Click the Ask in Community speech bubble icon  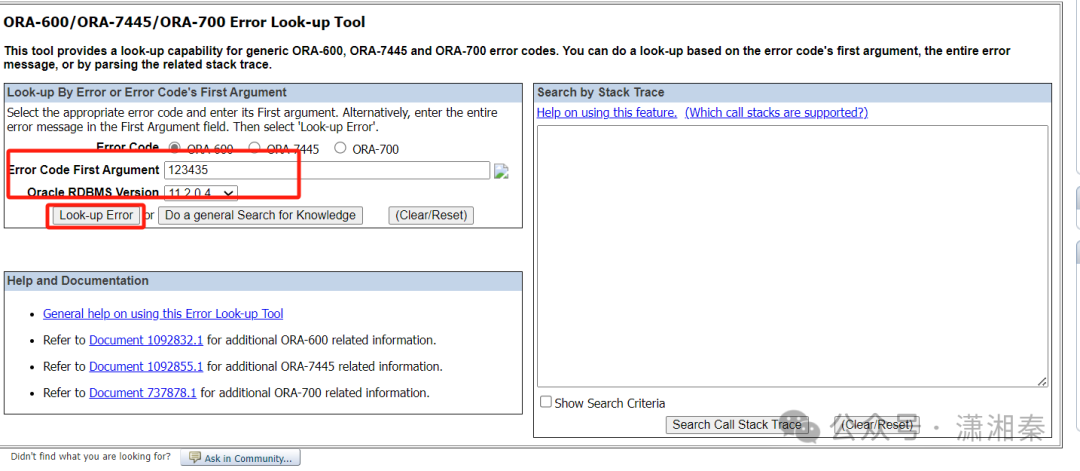point(194,458)
